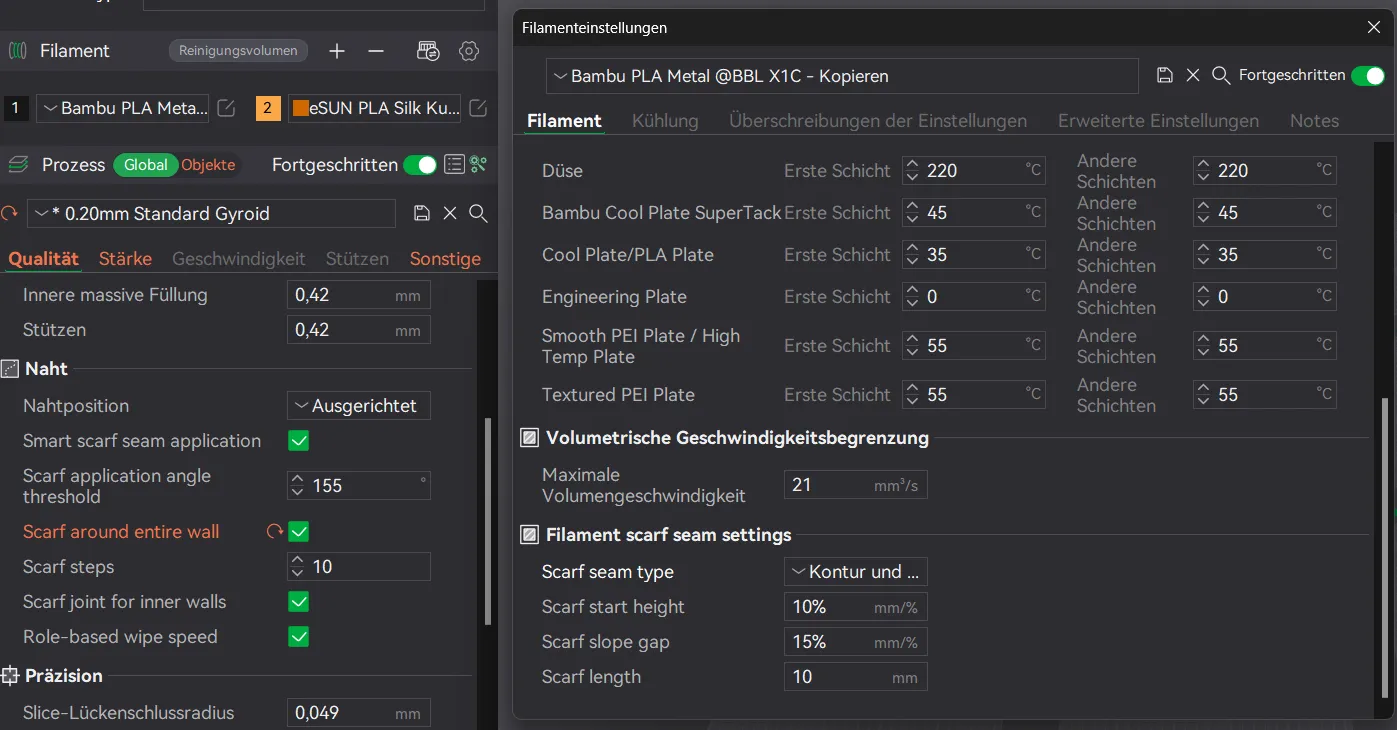The width and height of the screenshot is (1397, 730).
Task: Open filament settings gear icon
Action: click(x=469, y=51)
